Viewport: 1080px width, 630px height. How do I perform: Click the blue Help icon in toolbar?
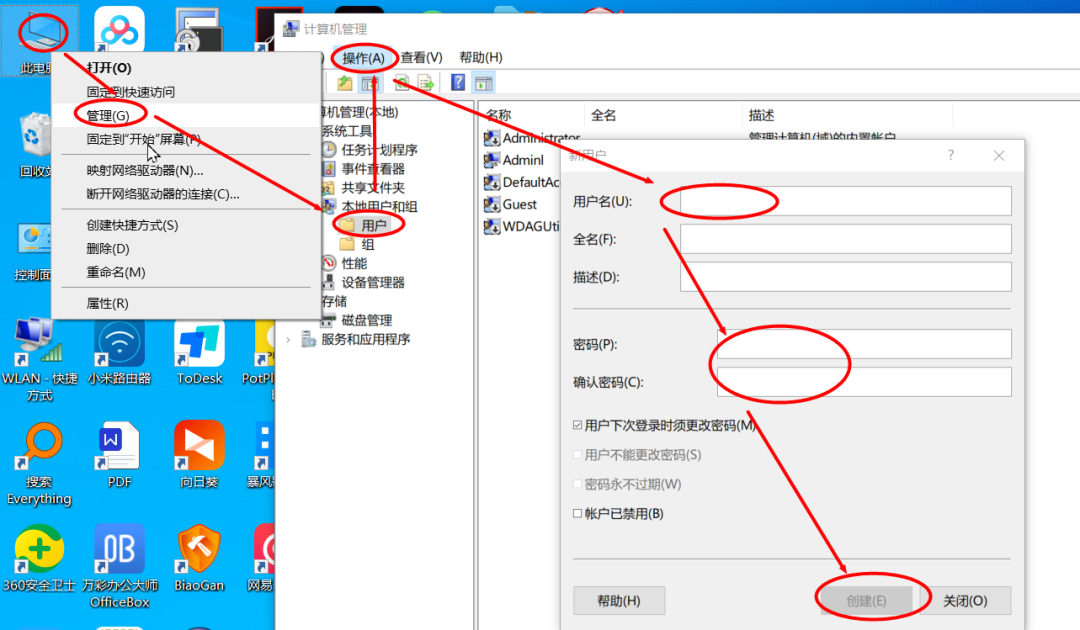point(458,83)
